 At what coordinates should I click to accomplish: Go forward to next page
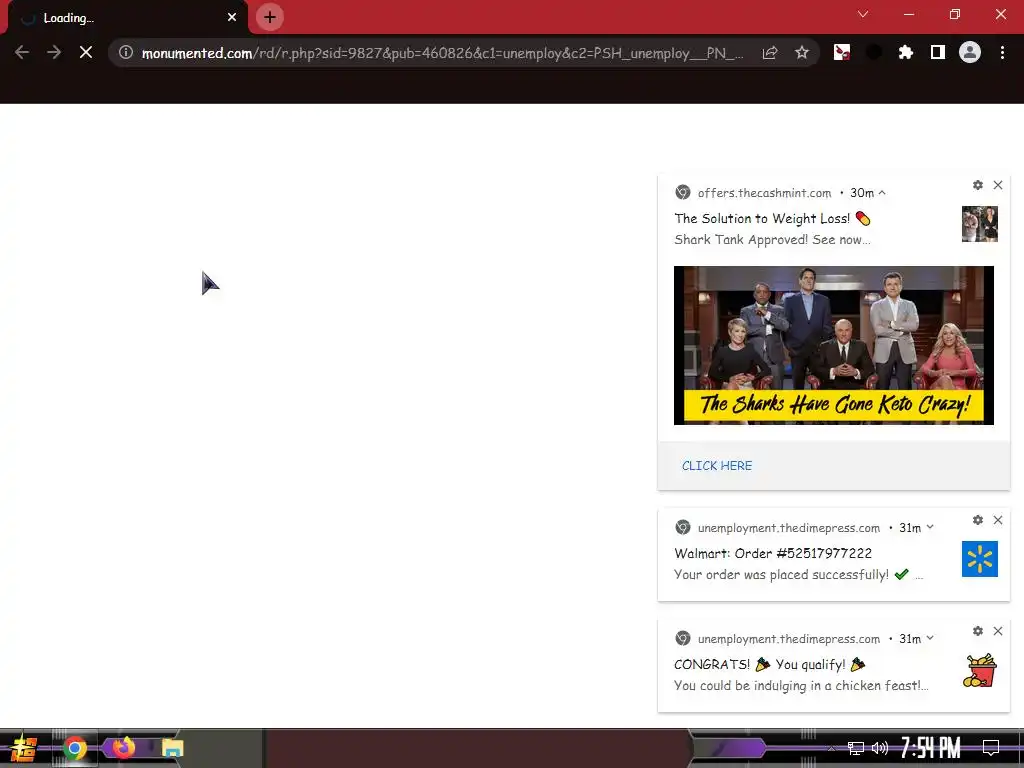click(54, 52)
